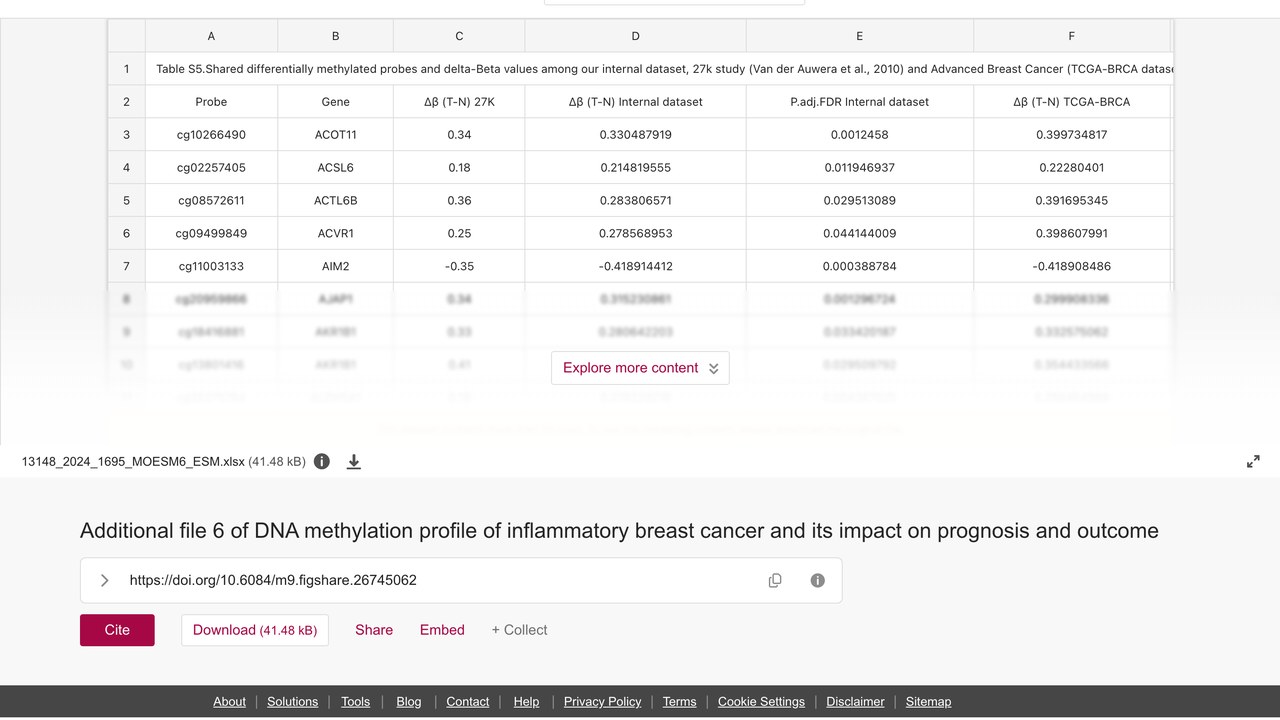1280x720 pixels.
Task: Select row 3 header in the spreadsheet
Action: tap(127, 135)
